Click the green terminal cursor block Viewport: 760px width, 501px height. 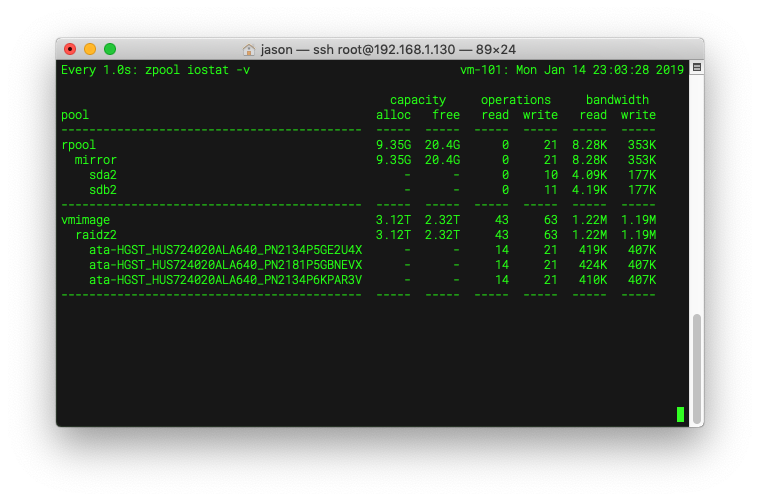[681, 414]
